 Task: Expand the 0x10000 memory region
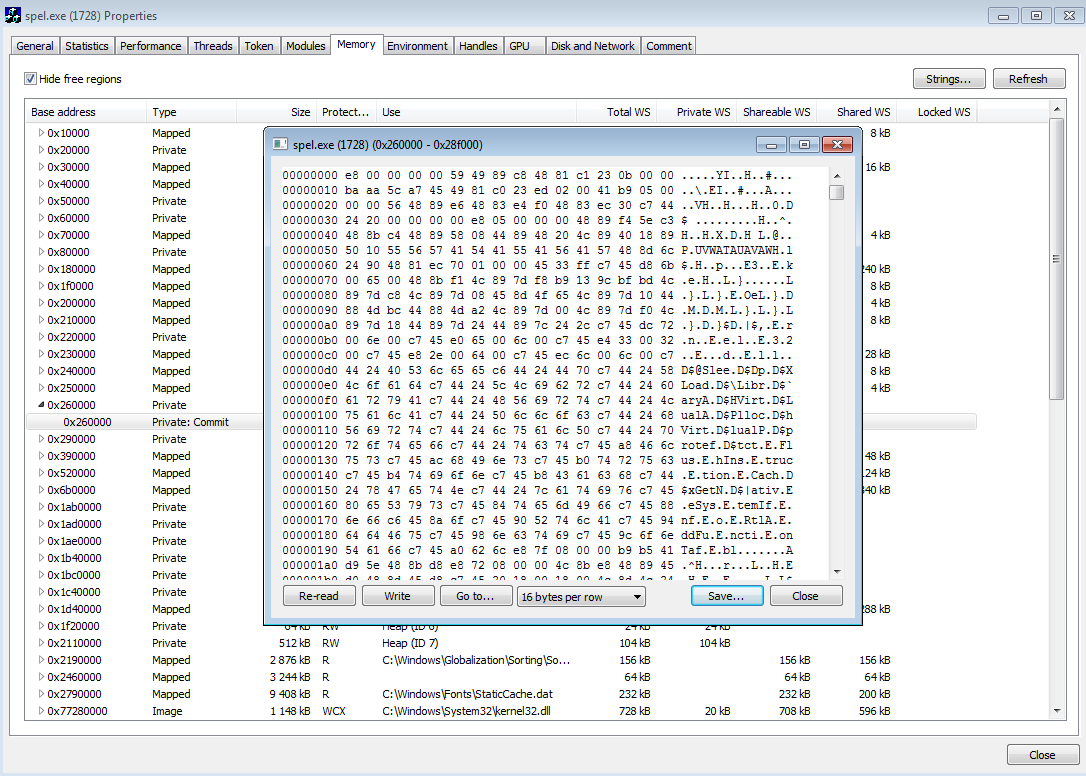pyautogui.click(x=41, y=132)
